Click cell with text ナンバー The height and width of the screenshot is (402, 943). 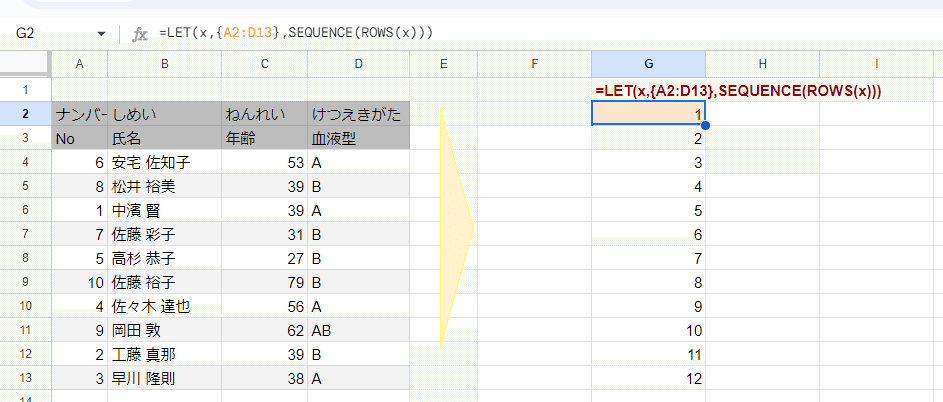[x=79, y=114]
